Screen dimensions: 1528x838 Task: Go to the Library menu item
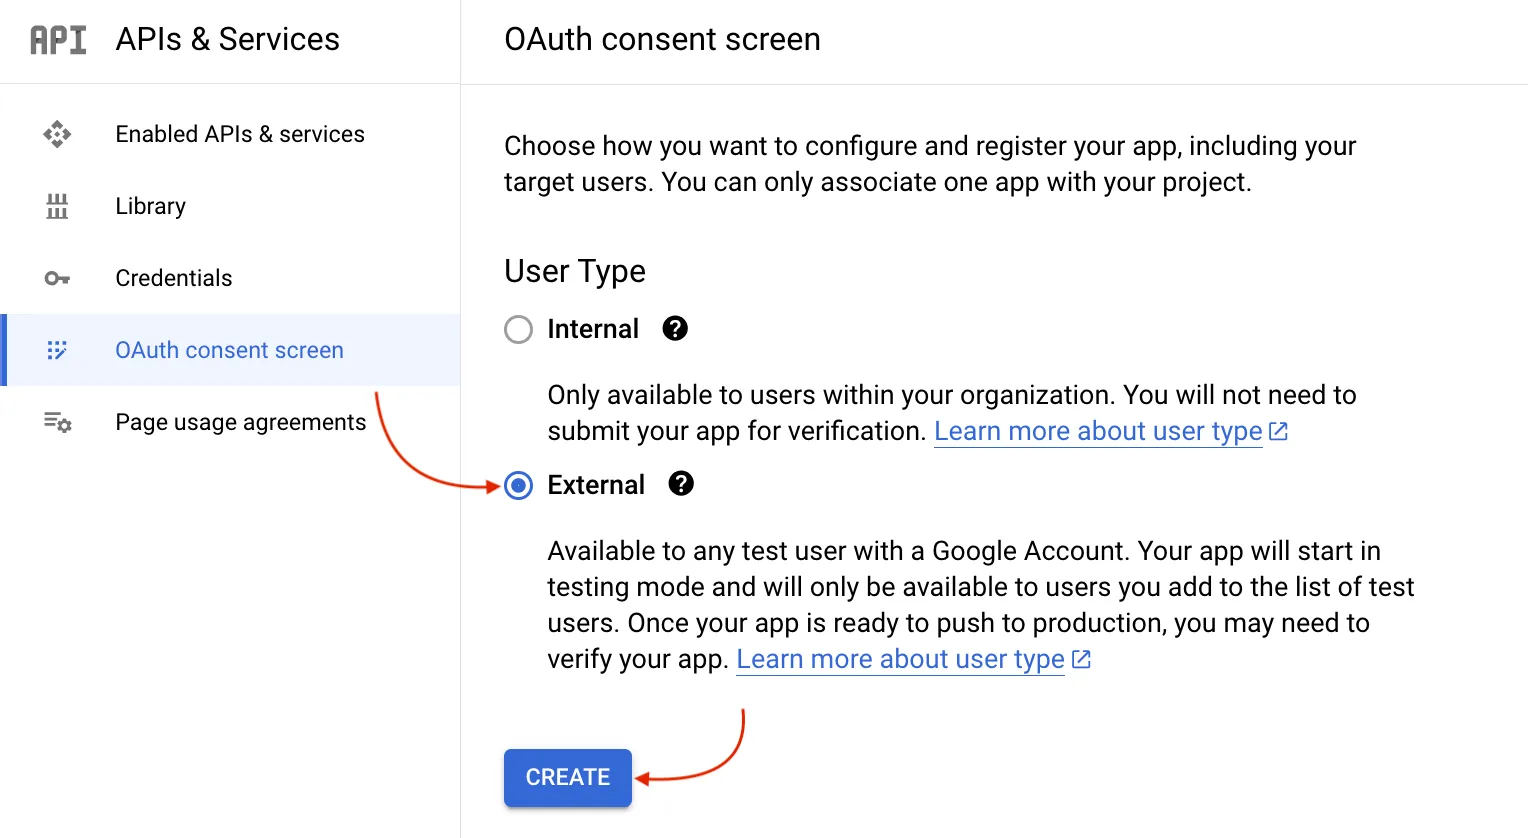230,206
